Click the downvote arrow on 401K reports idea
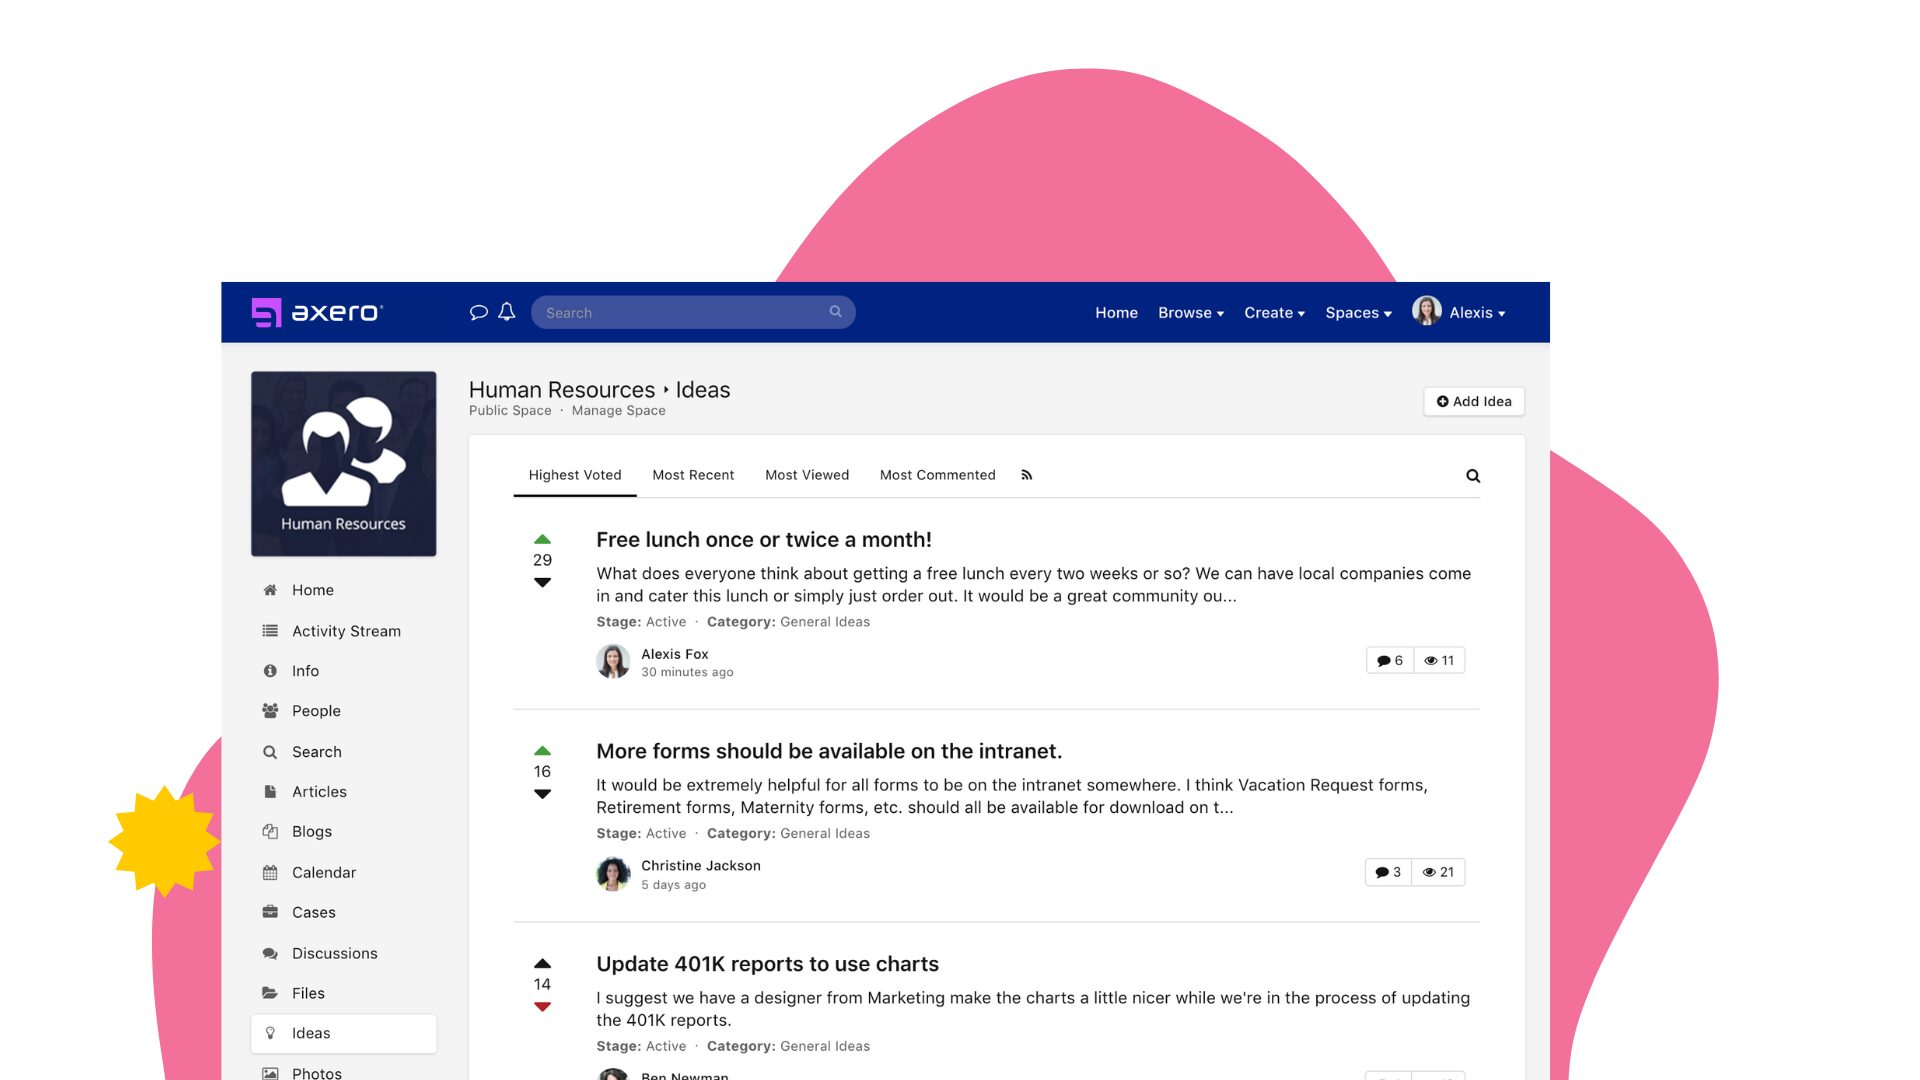 [x=541, y=1005]
